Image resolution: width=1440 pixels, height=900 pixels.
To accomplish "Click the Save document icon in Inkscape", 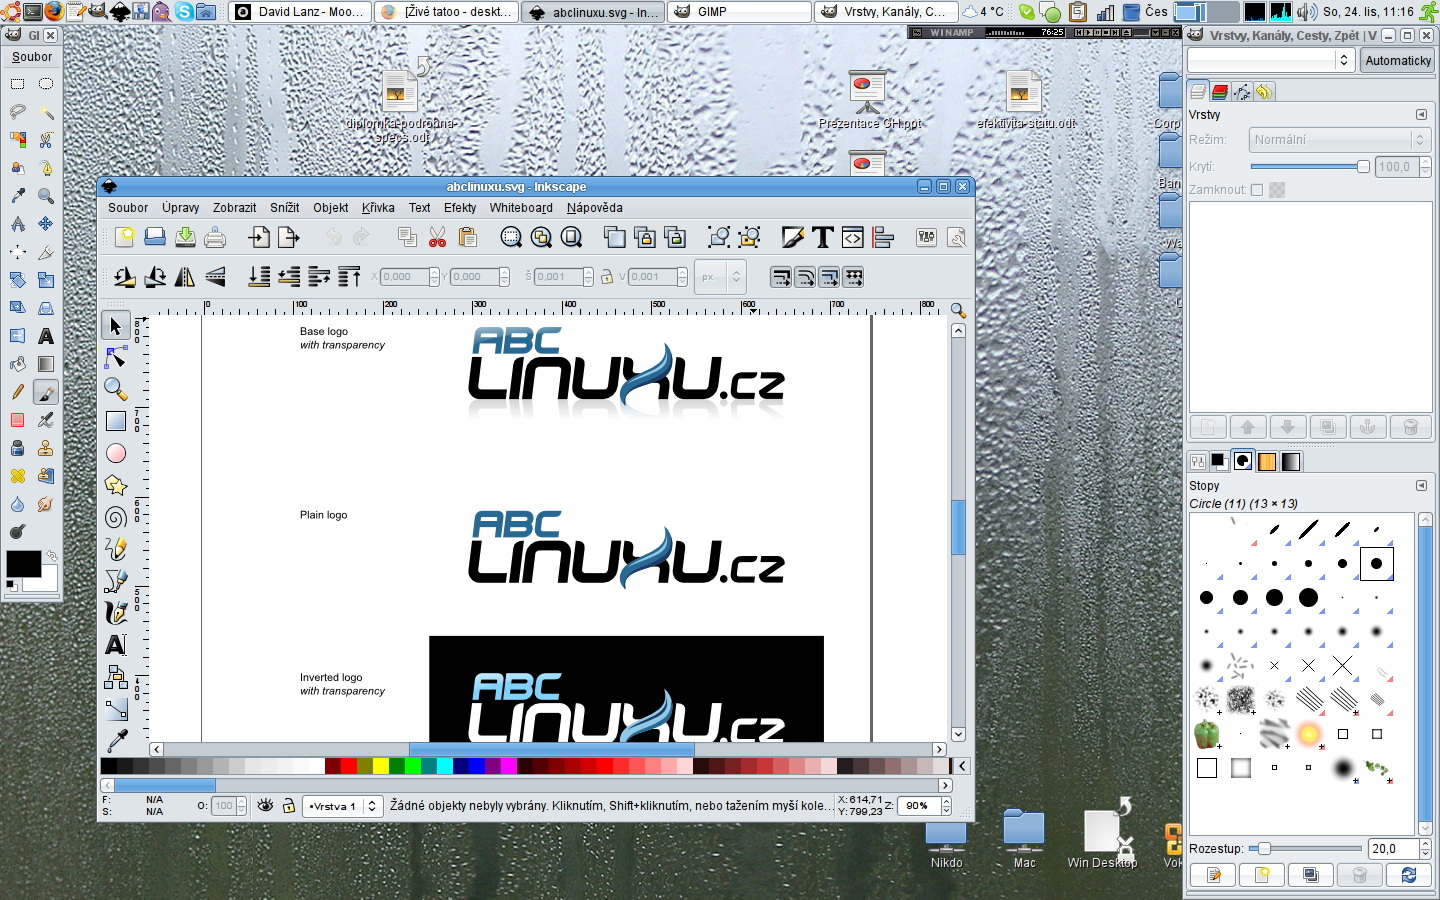I will click(185, 237).
